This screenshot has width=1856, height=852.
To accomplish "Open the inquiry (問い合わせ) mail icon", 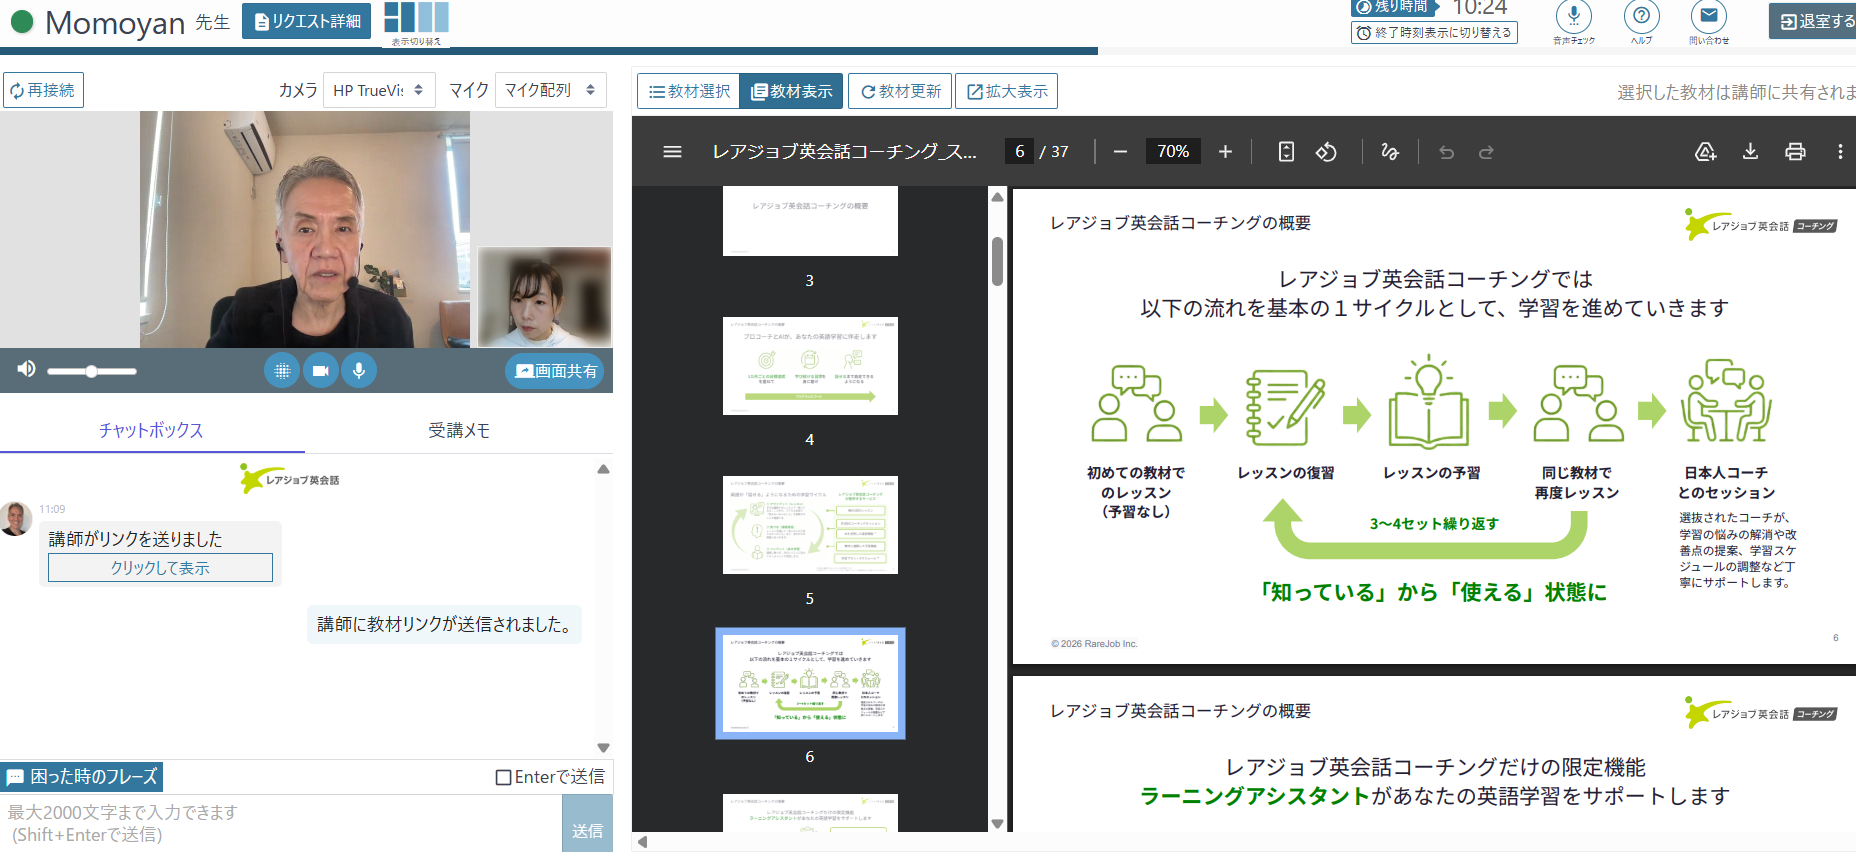I will pos(1709,17).
